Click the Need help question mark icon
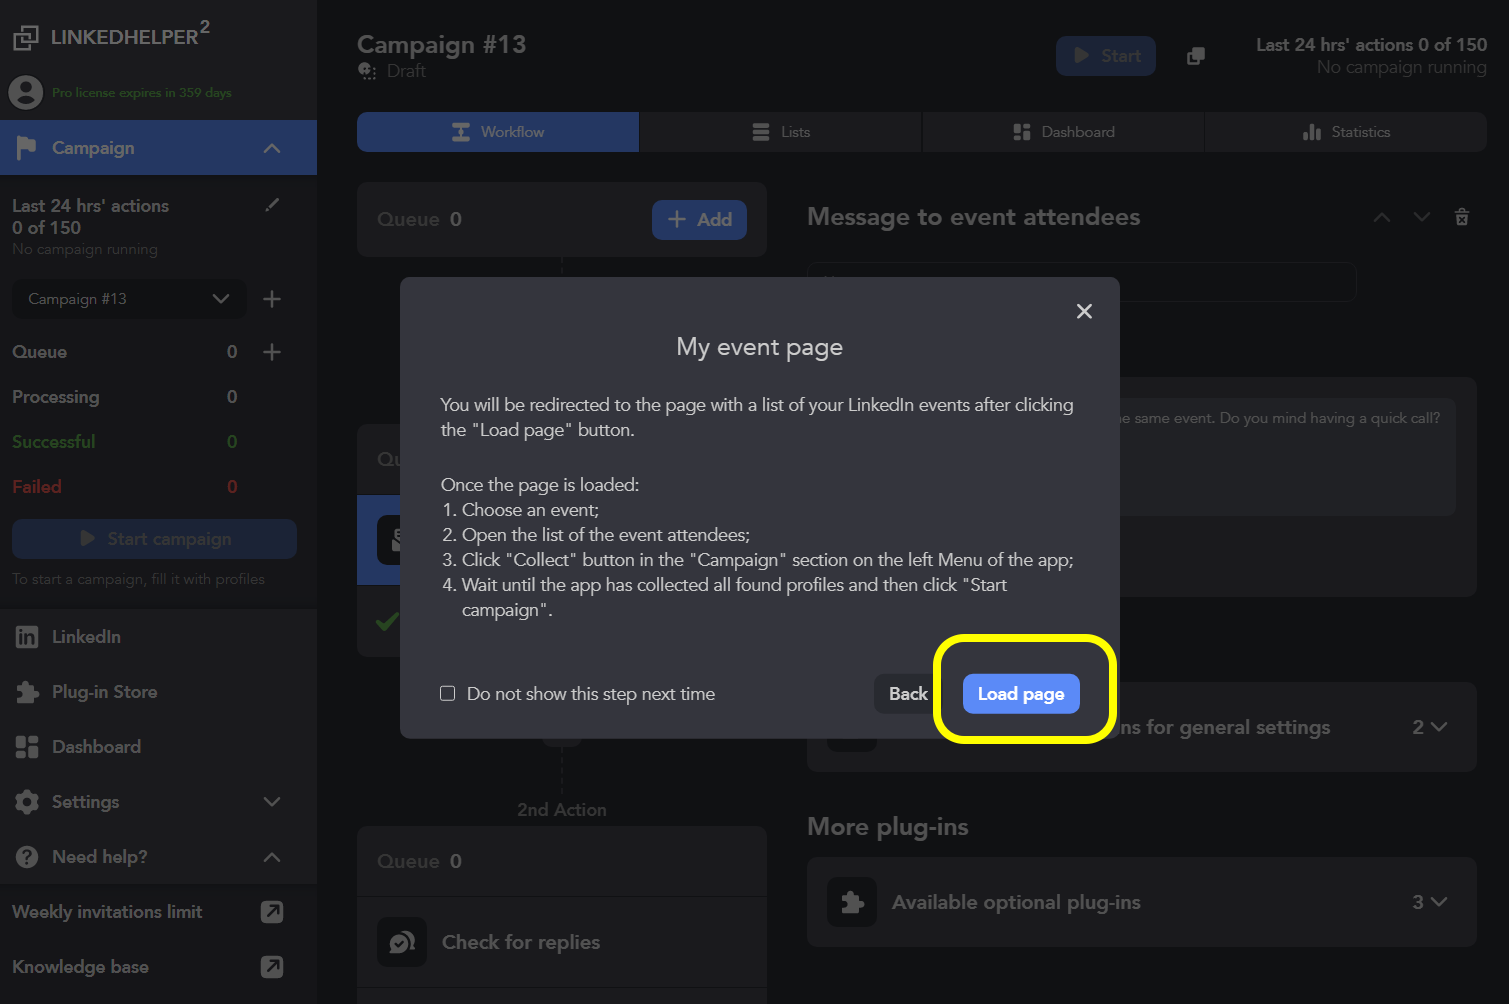This screenshot has width=1509, height=1004. coord(27,857)
